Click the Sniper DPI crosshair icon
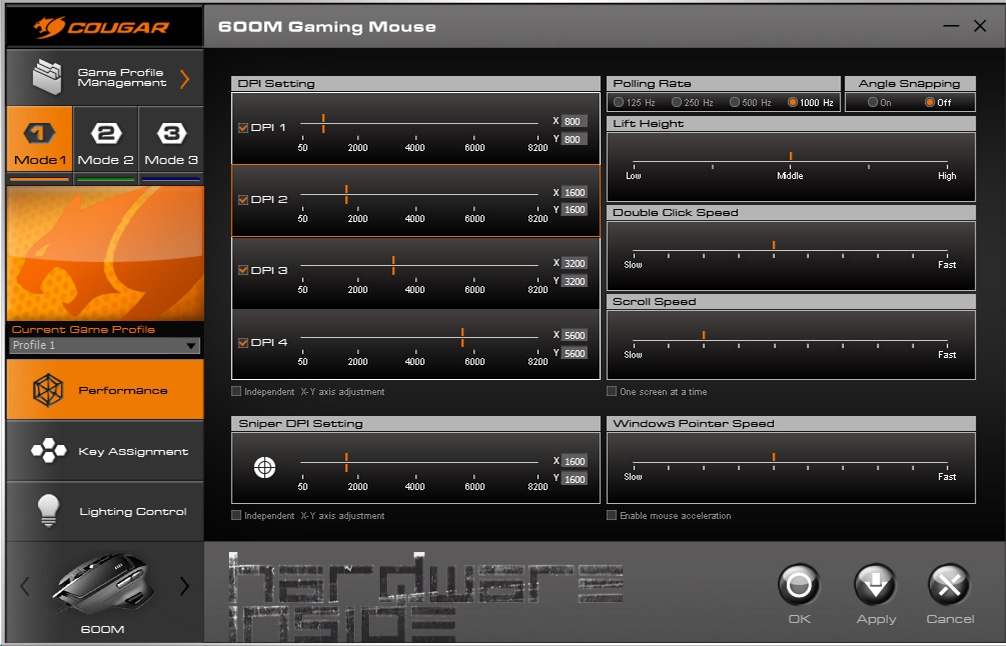This screenshot has height=646, width=1006. [x=264, y=468]
